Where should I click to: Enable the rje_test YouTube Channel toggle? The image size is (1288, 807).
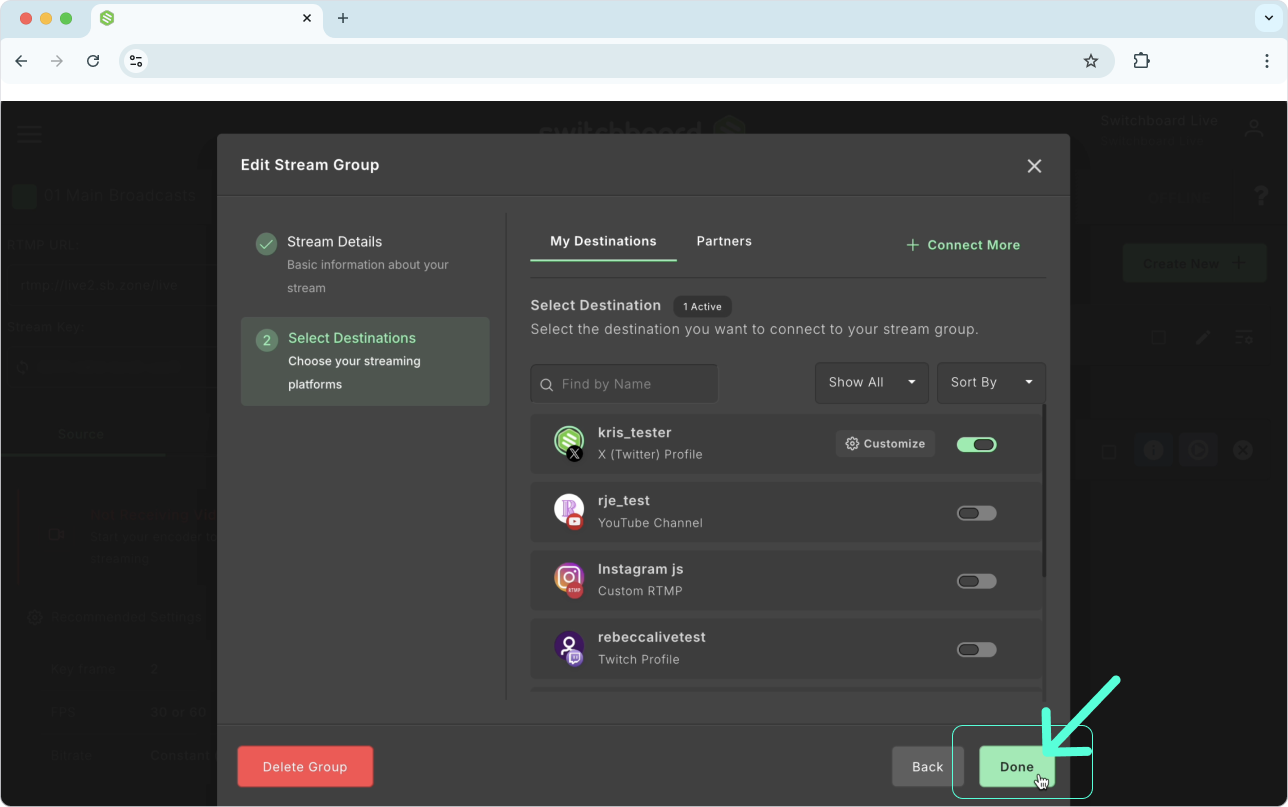977,513
